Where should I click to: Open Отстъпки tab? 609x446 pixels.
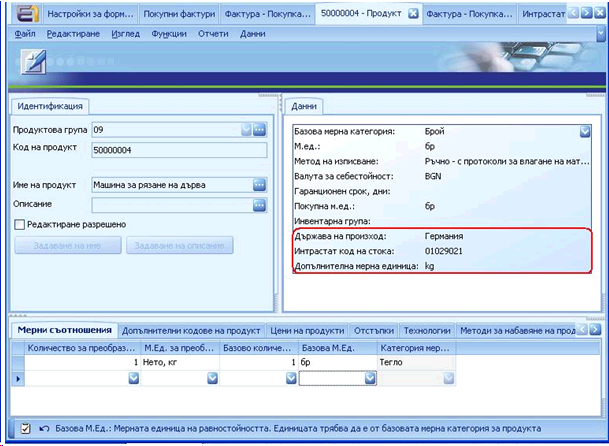[x=374, y=331]
